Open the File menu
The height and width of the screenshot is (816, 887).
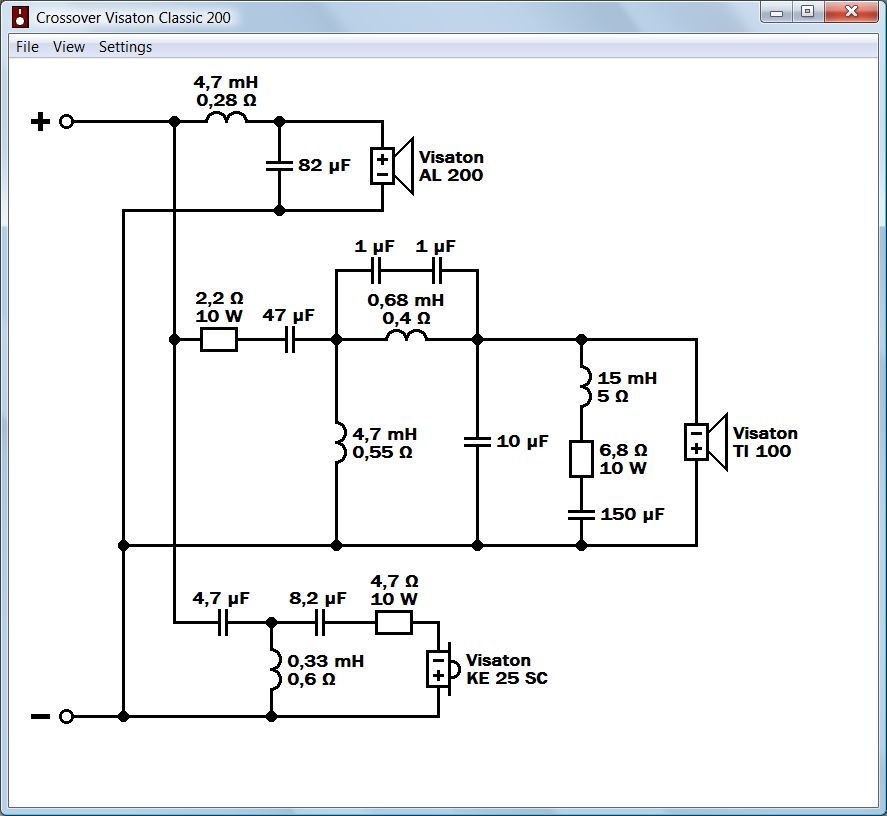click(x=27, y=47)
